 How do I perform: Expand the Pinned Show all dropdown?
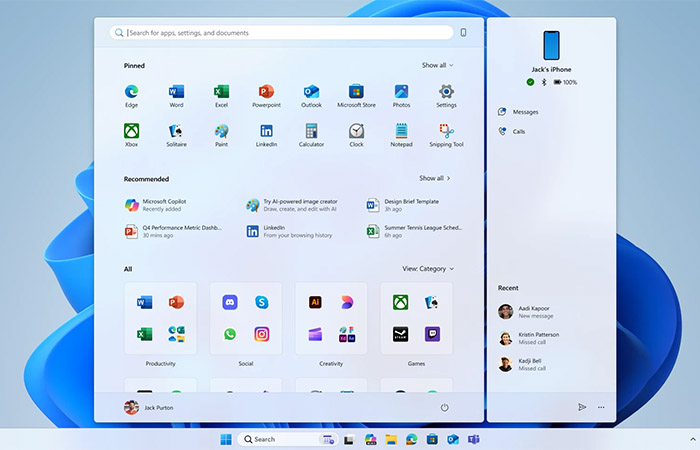tap(437, 65)
